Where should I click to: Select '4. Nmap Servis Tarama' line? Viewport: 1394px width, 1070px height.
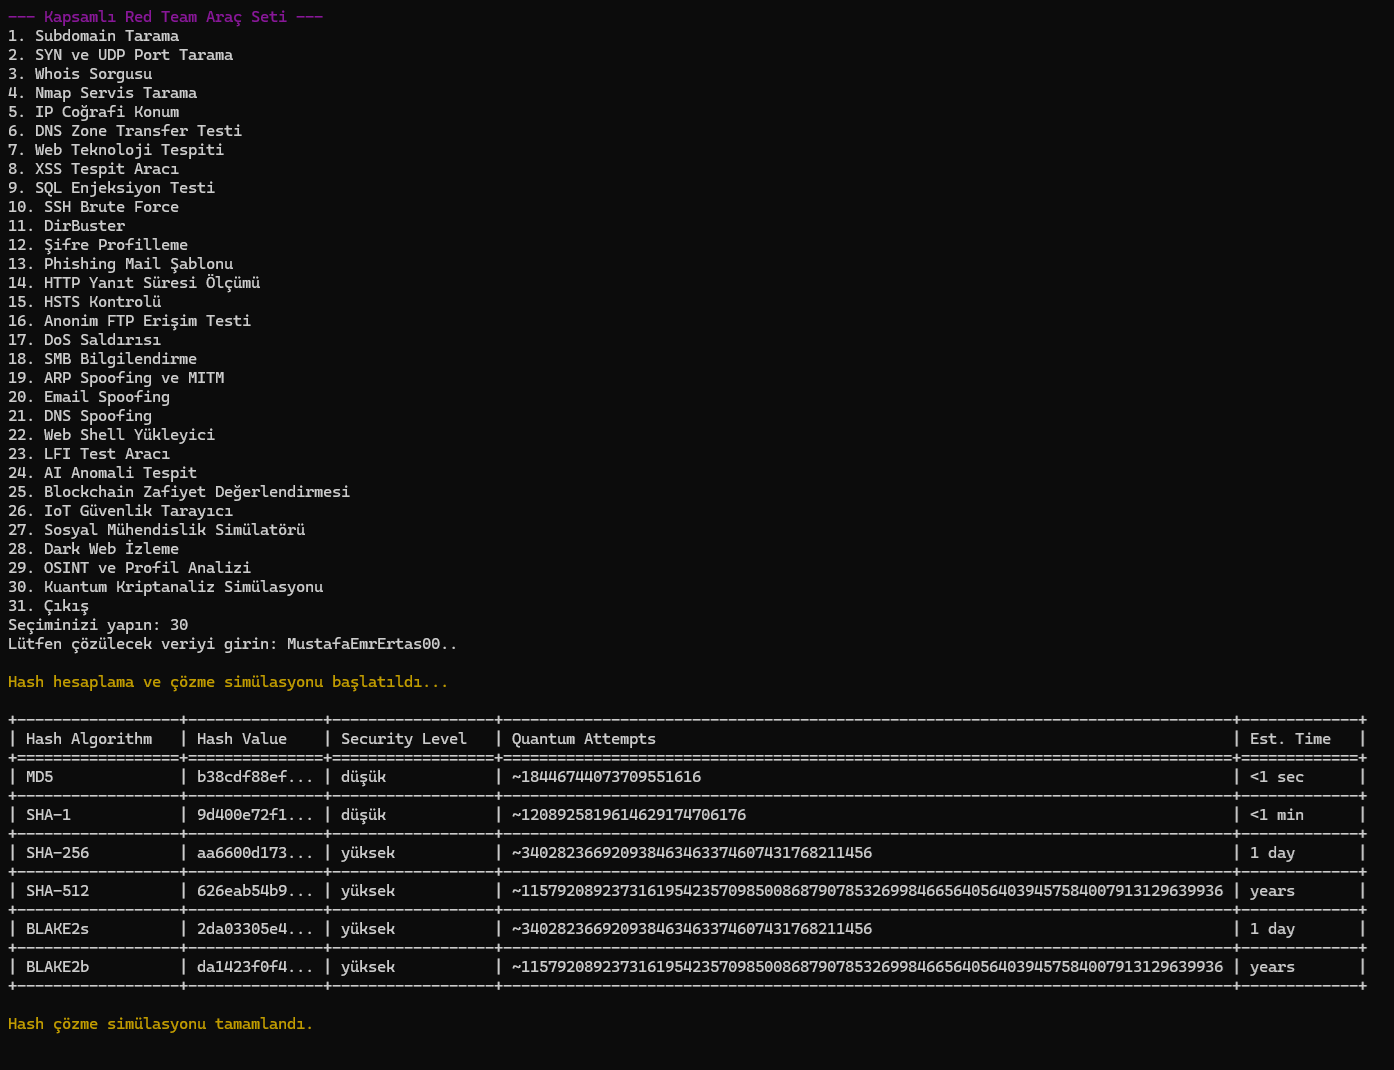coord(102,93)
